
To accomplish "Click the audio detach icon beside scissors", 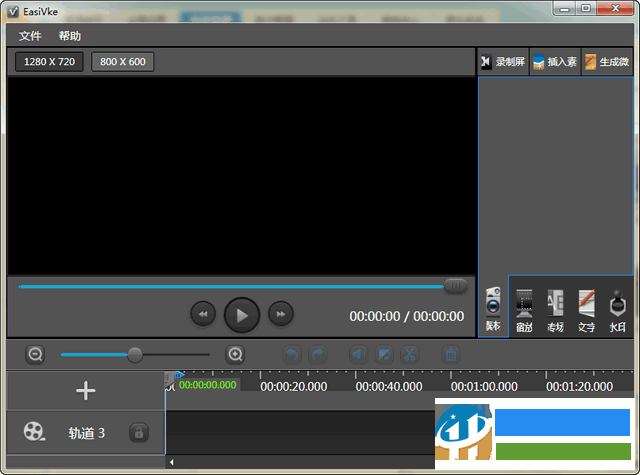I will [x=384, y=355].
